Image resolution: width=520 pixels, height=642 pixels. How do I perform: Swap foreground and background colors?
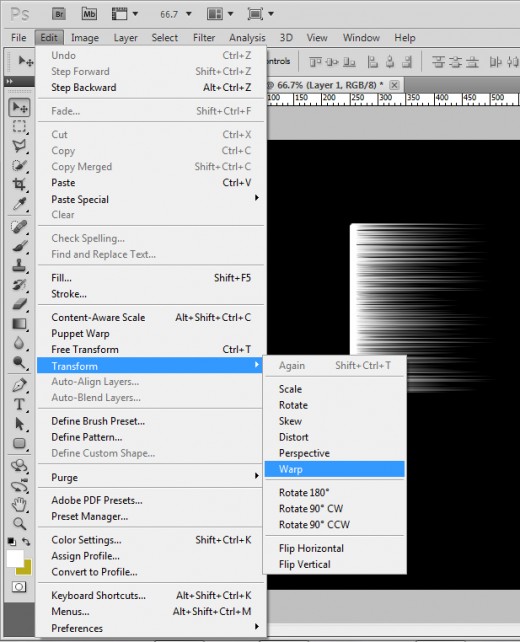click(x=26, y=541)
